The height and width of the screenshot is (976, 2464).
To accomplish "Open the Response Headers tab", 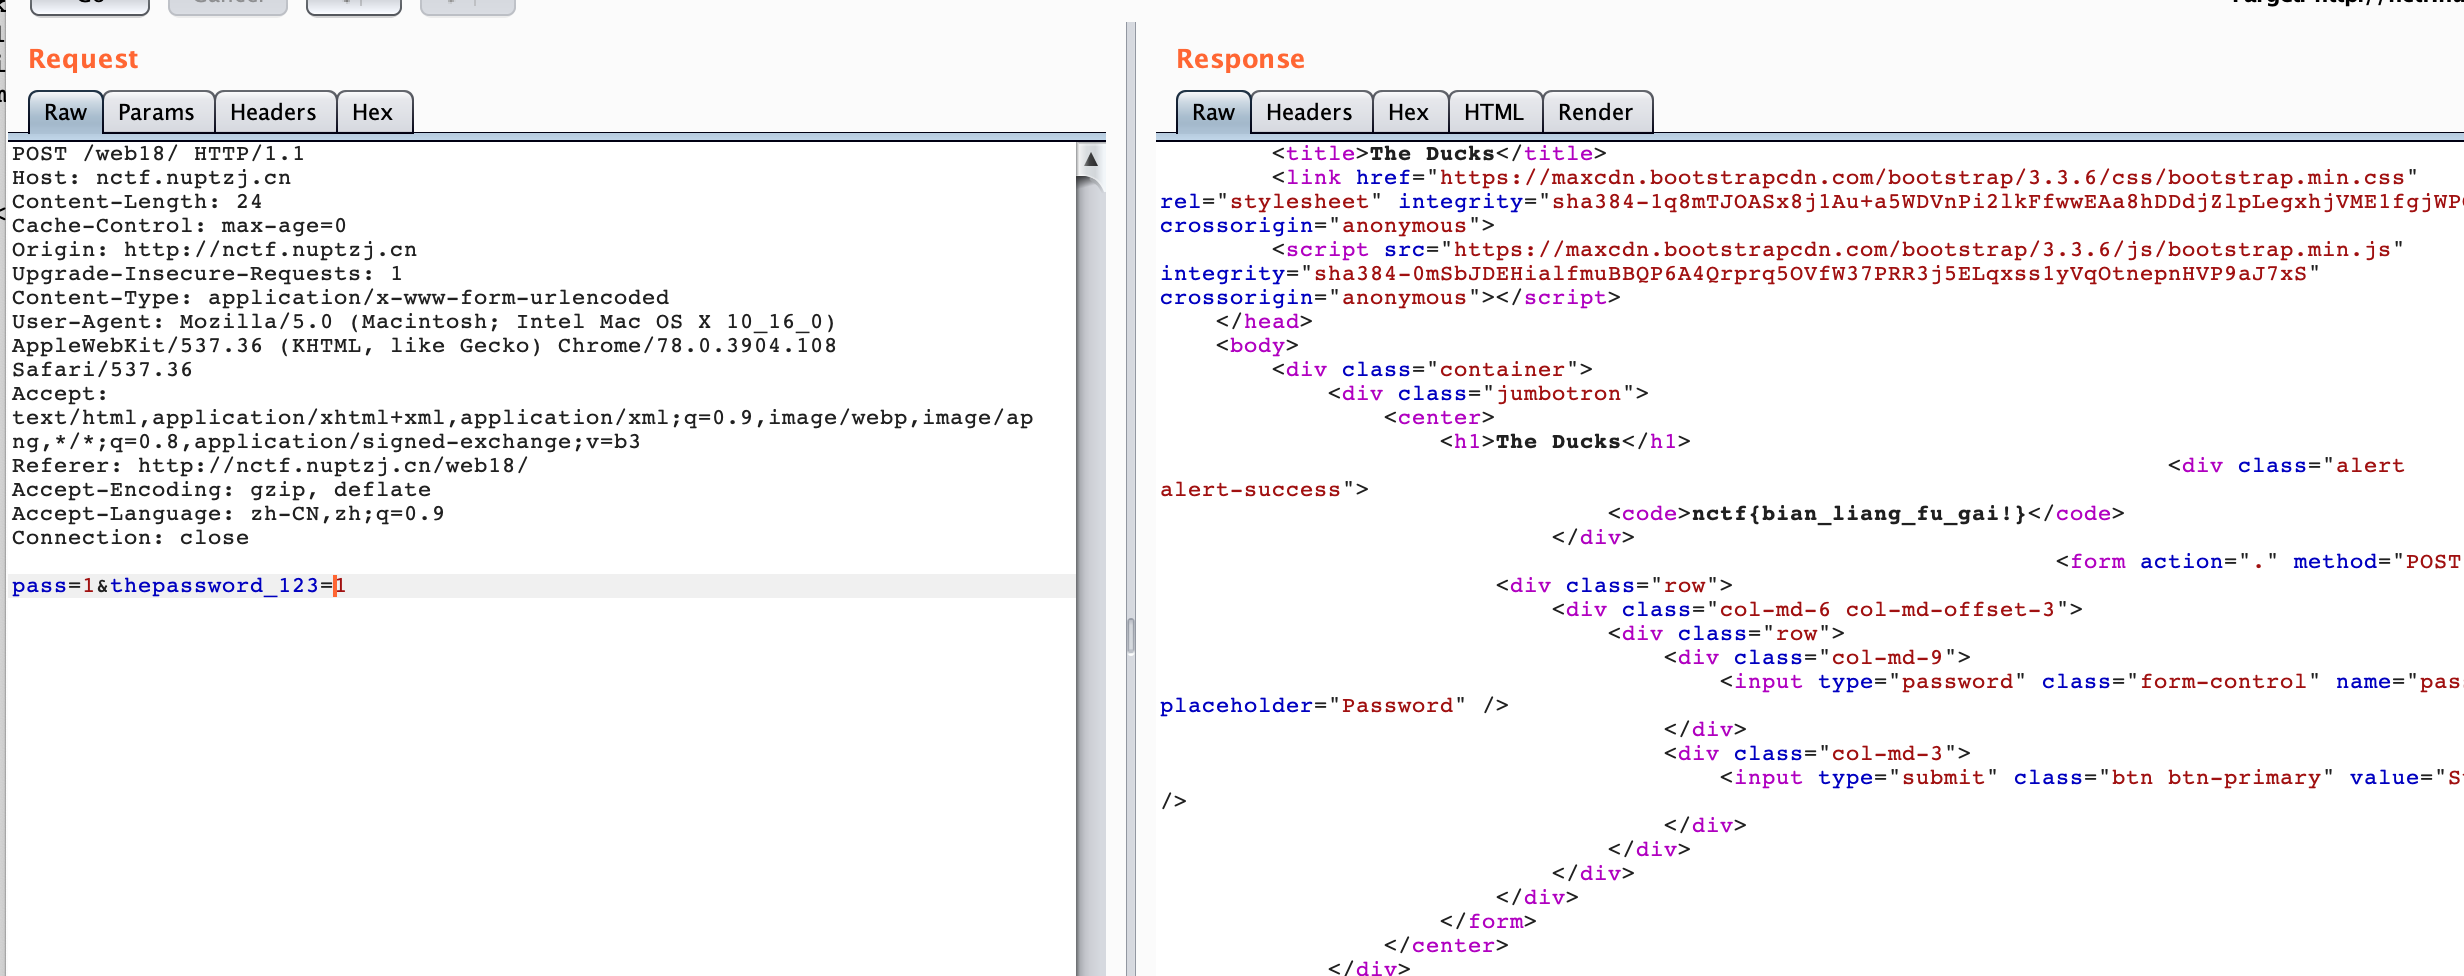I will (1310, 112).
